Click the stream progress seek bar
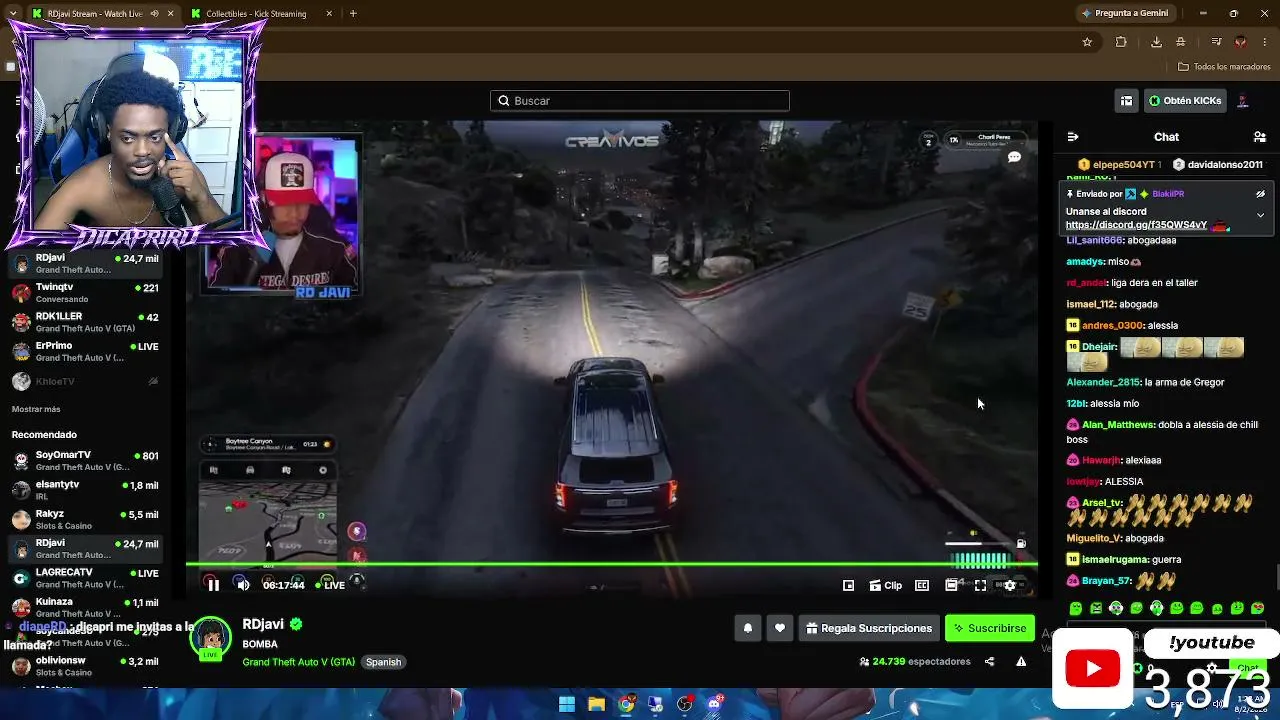This screenshot has width=1280, height=720. point(612,565)
